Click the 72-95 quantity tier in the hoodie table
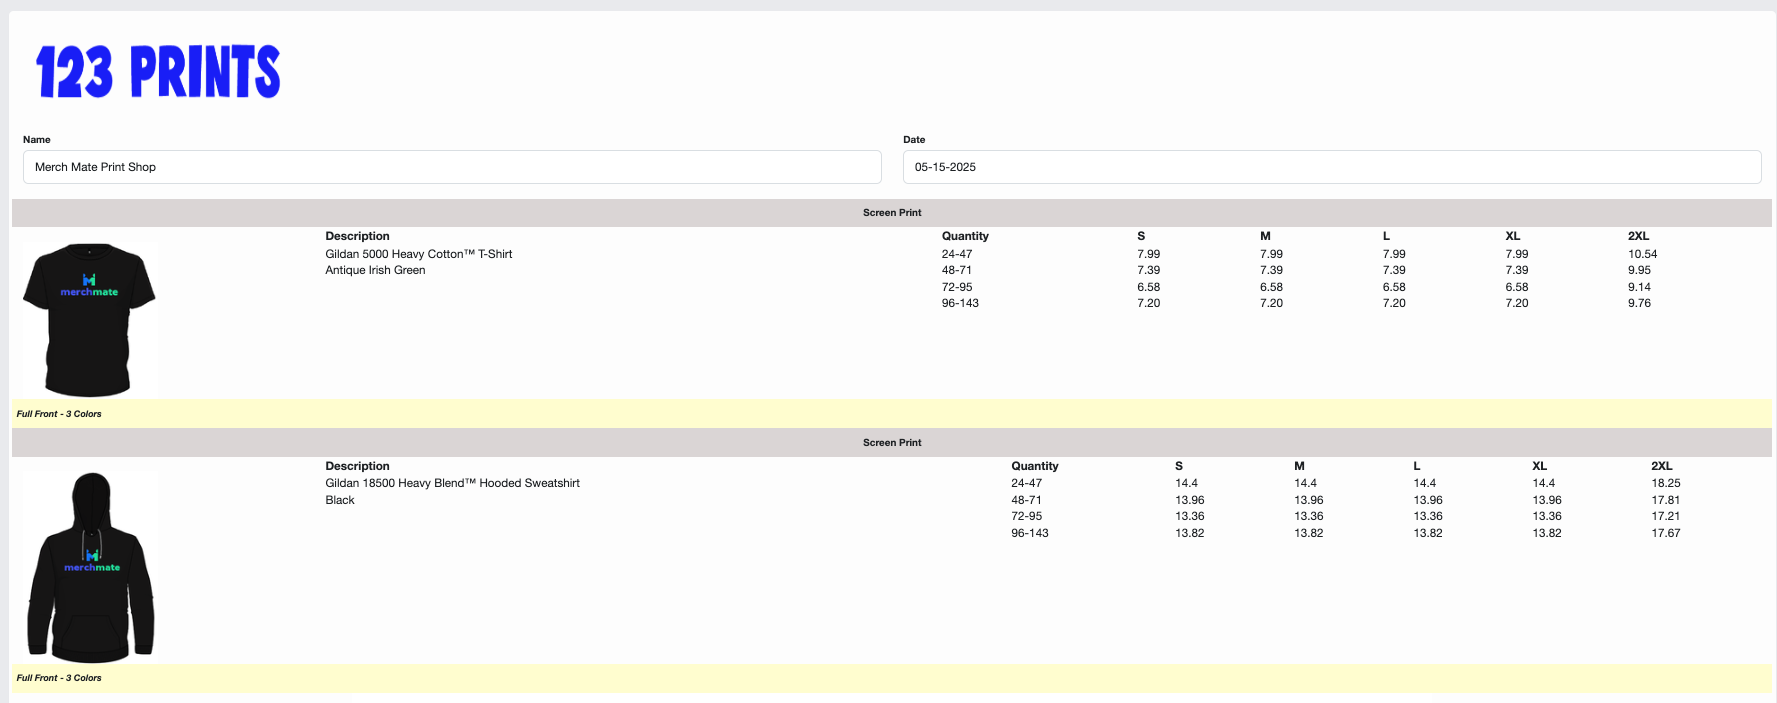This screenshot has height=703, width=1777. tap(1026, 516)
